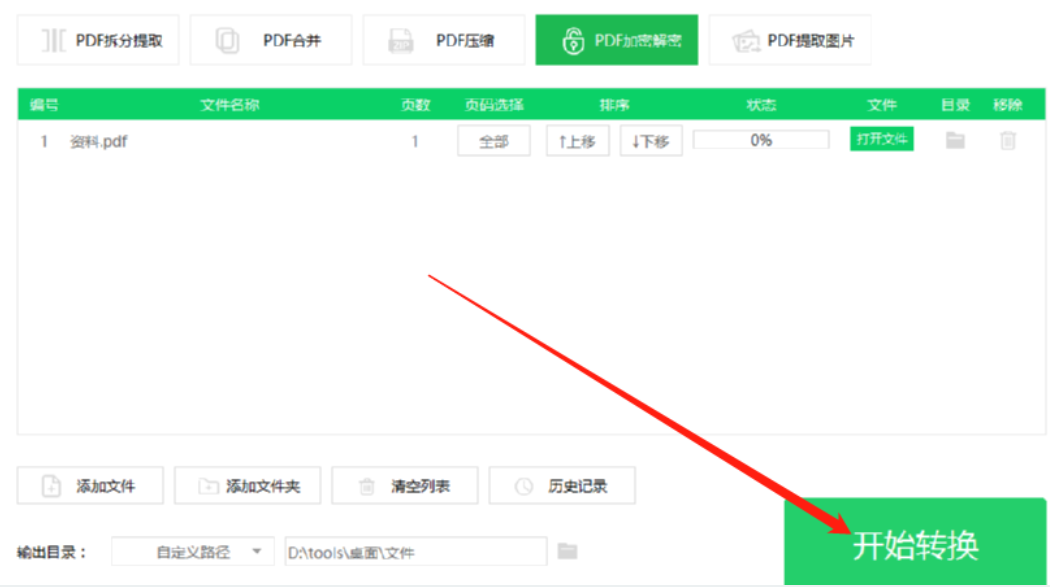This screenshot has height=587, width=1050.
Task: Click the document icon on 添加文件
Action: click(52, 486)
